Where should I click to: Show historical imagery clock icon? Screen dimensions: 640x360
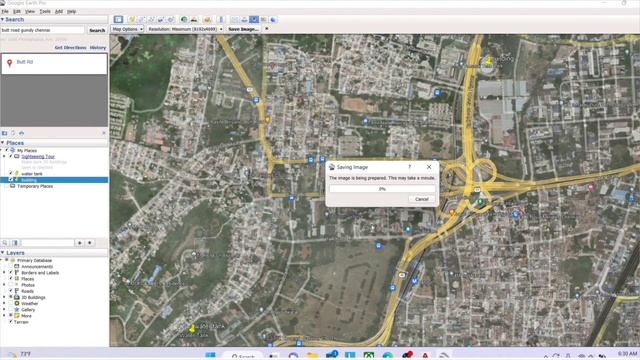pyautogui.click(x=184, y=19)
